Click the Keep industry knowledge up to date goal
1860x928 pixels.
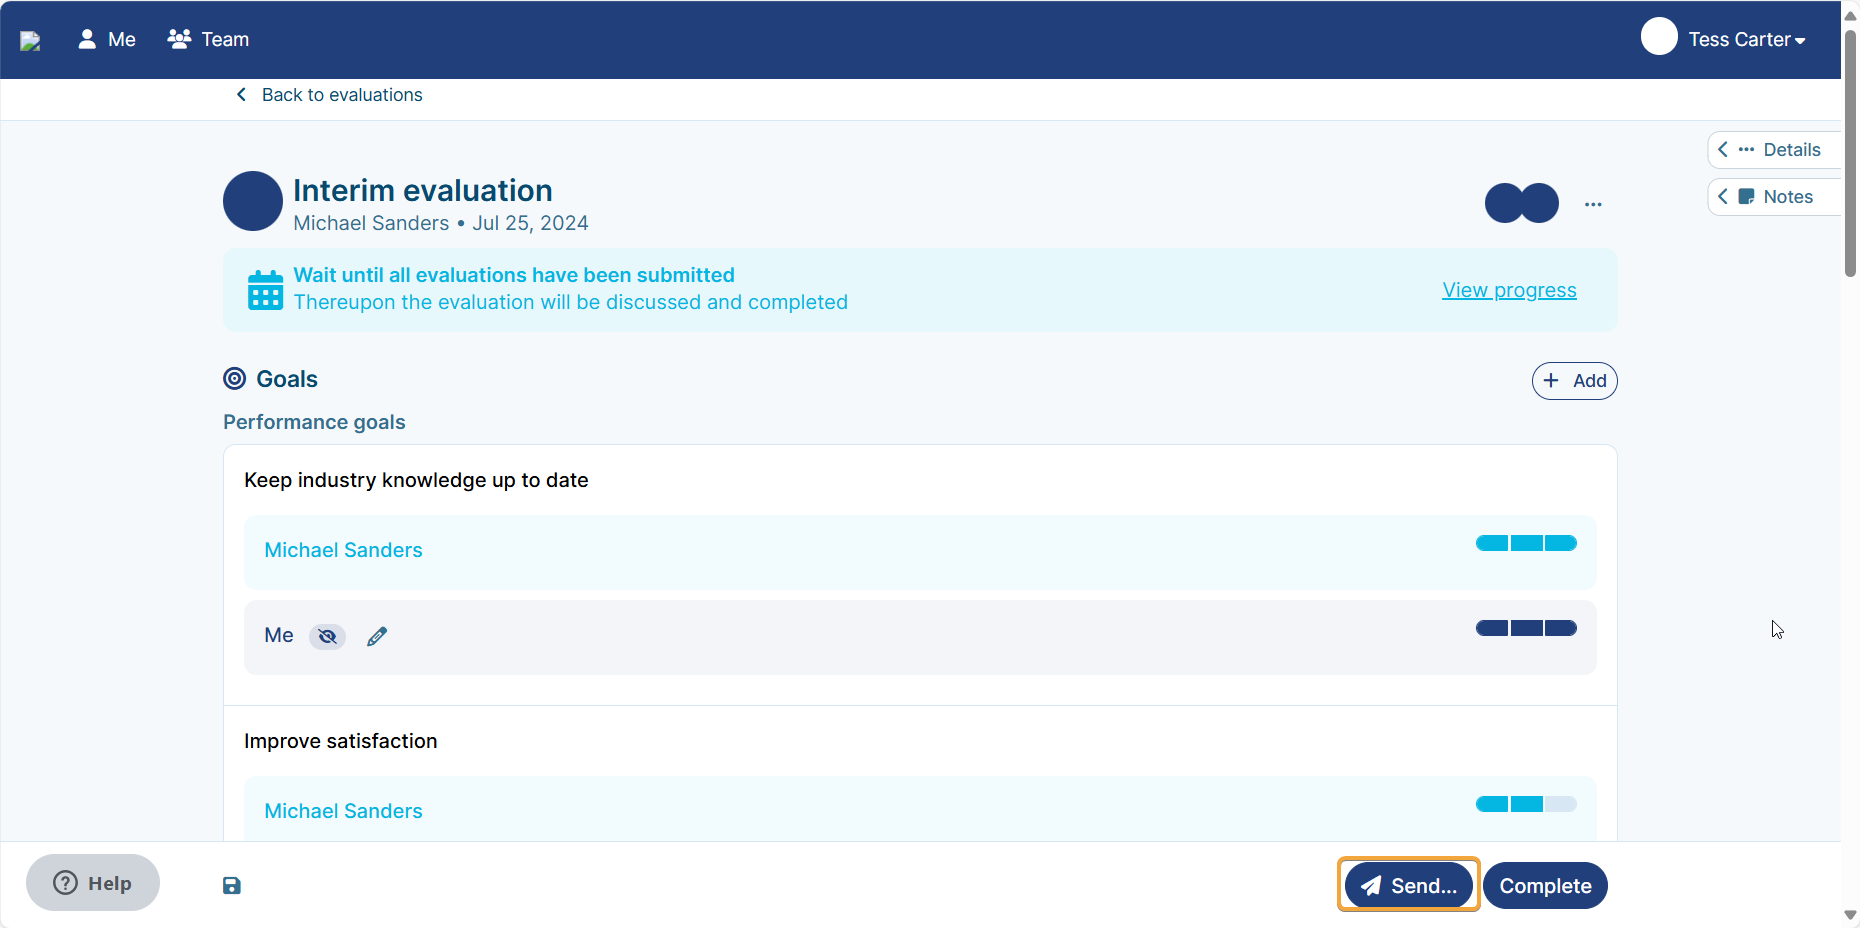[416, 480]
